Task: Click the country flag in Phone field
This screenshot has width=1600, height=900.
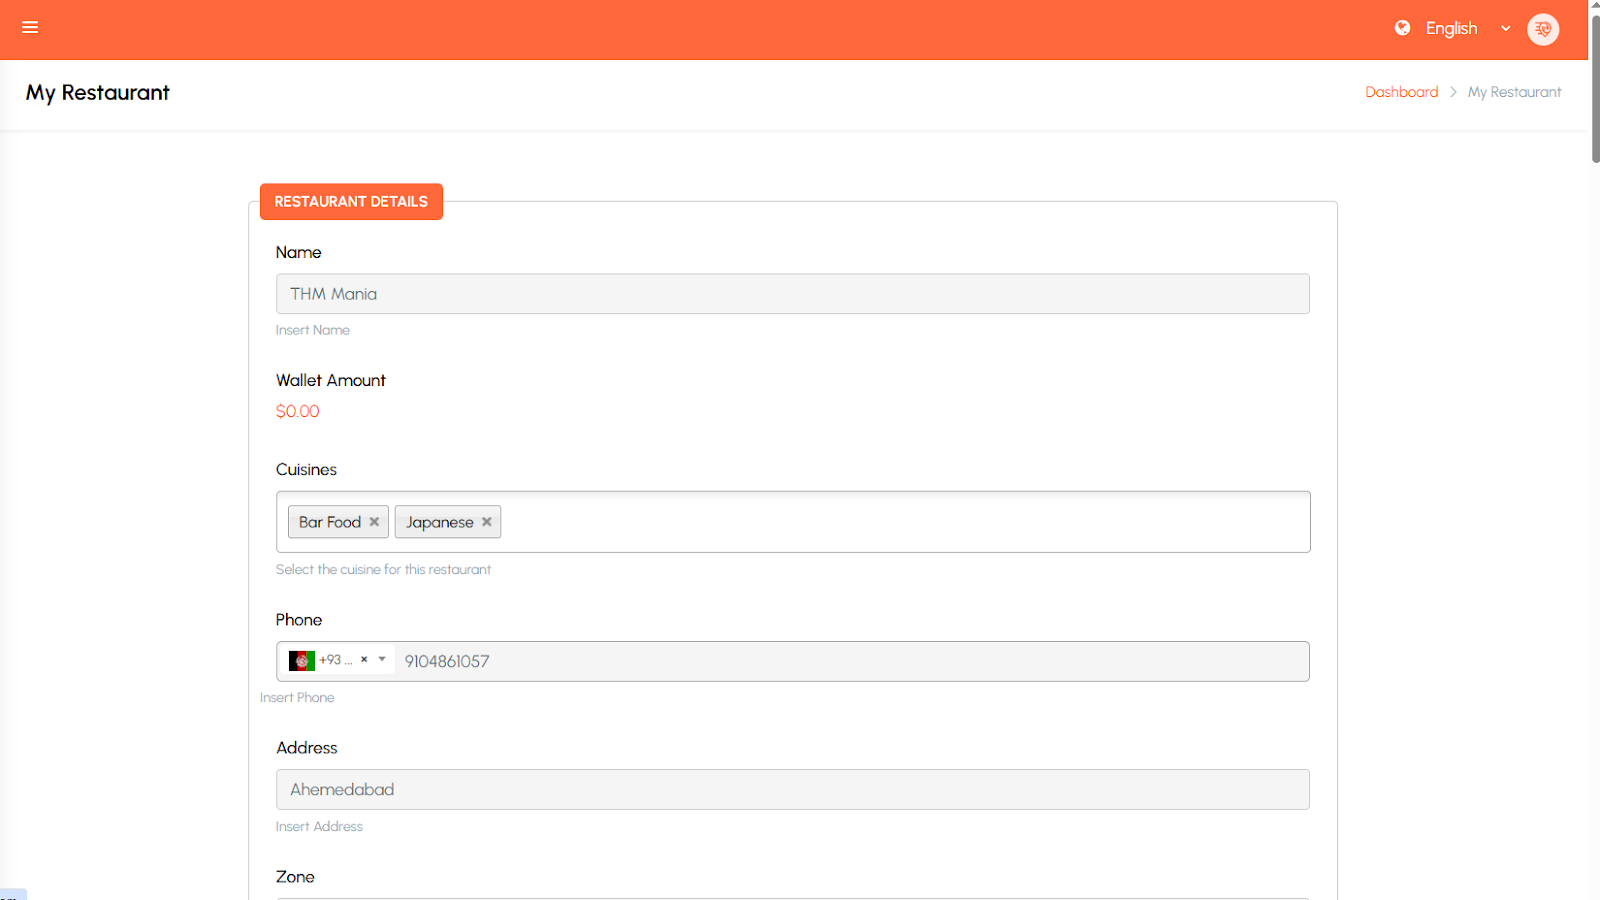Action: pos(301,661)
